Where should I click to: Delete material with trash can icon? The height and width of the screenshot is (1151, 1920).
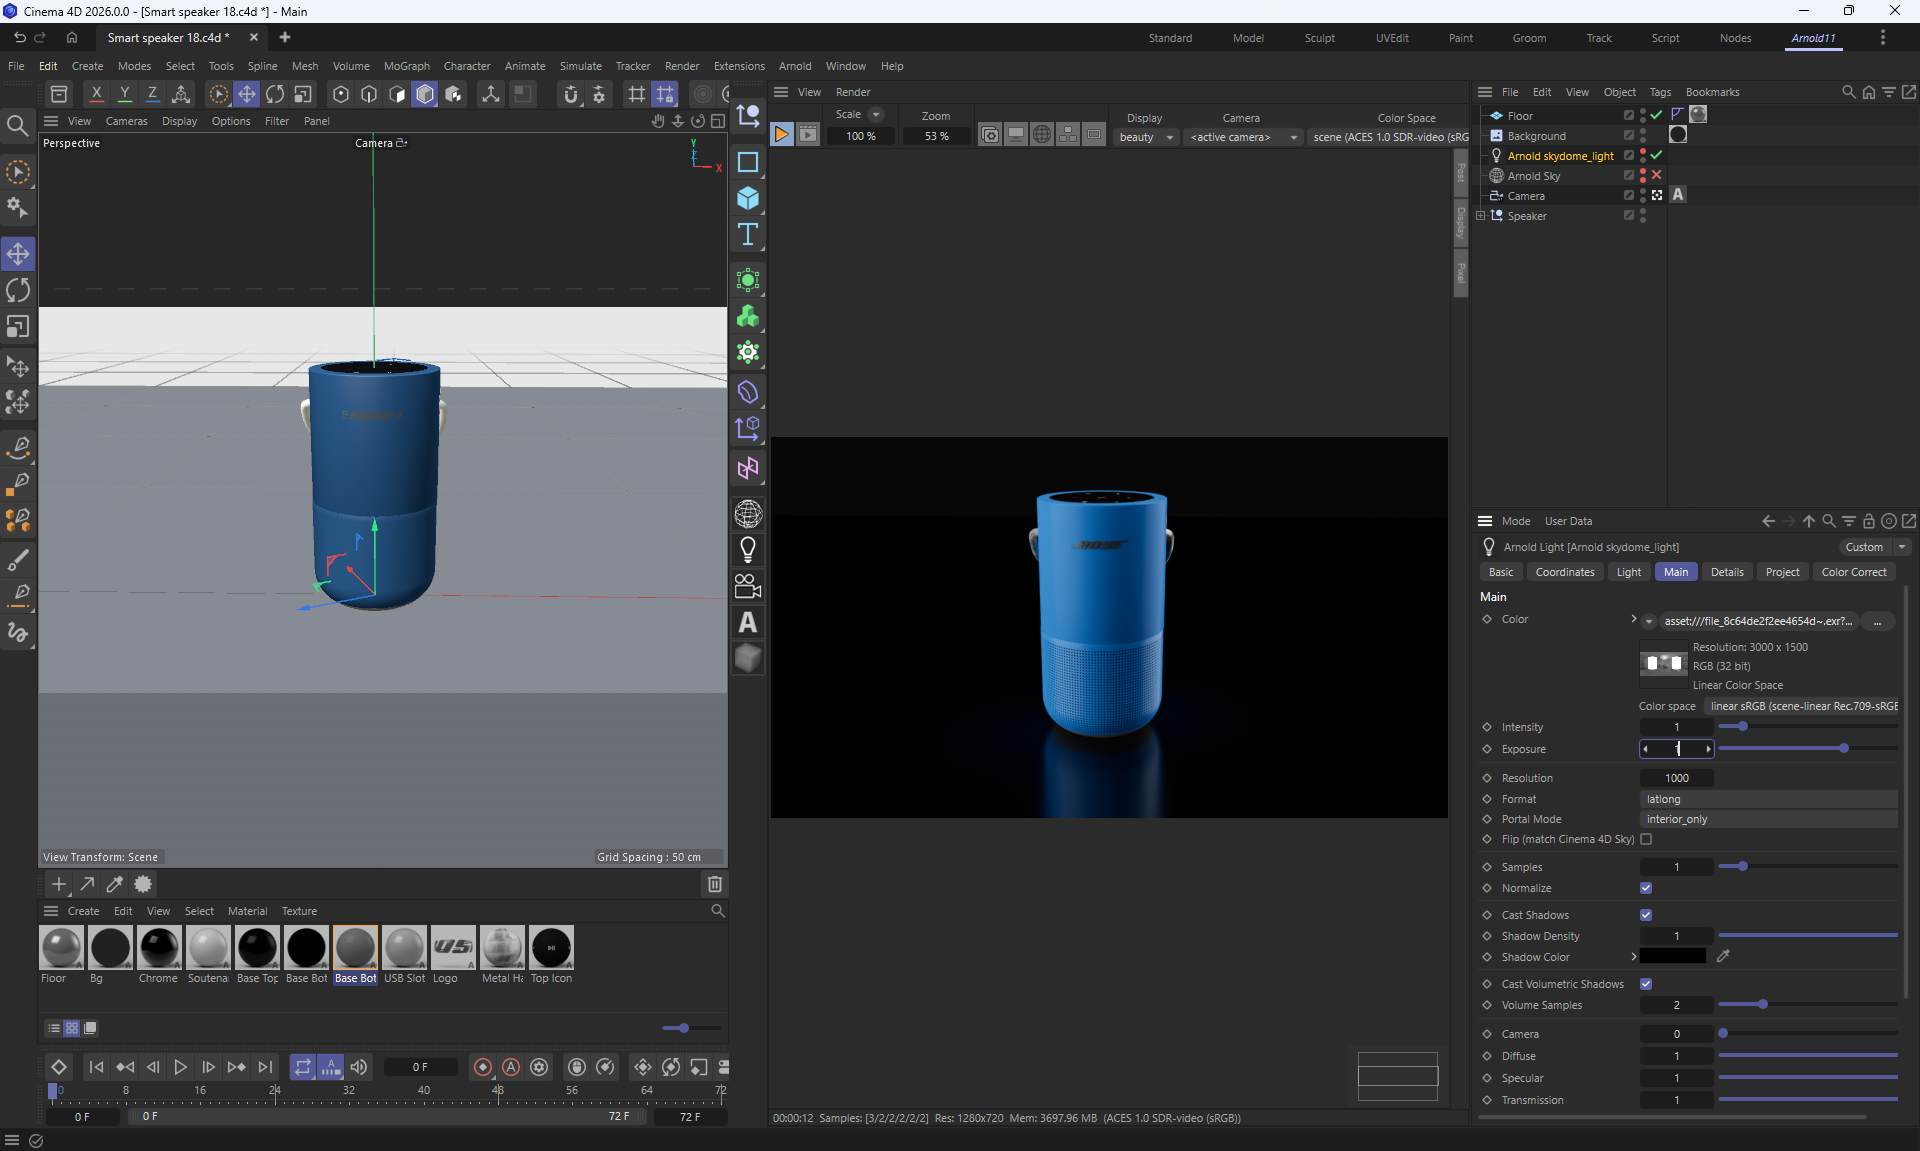pos(714,884)
